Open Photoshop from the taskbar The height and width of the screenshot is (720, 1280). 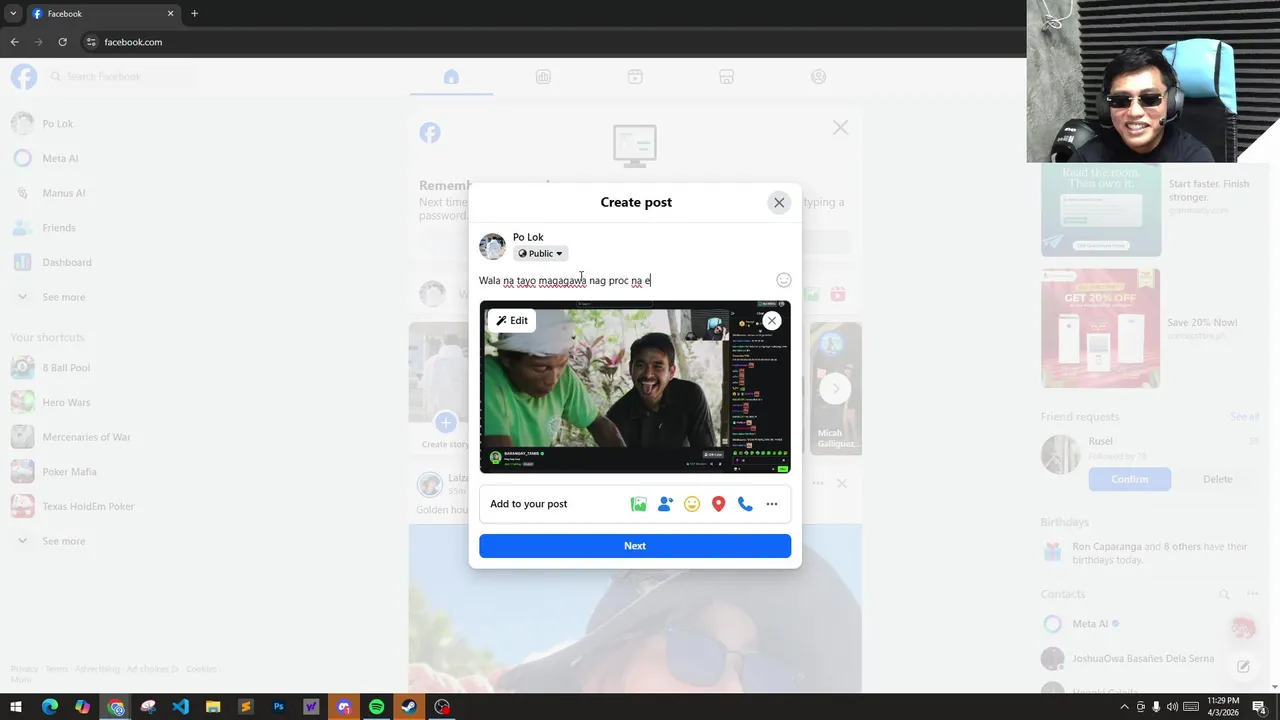pos(278,707)
